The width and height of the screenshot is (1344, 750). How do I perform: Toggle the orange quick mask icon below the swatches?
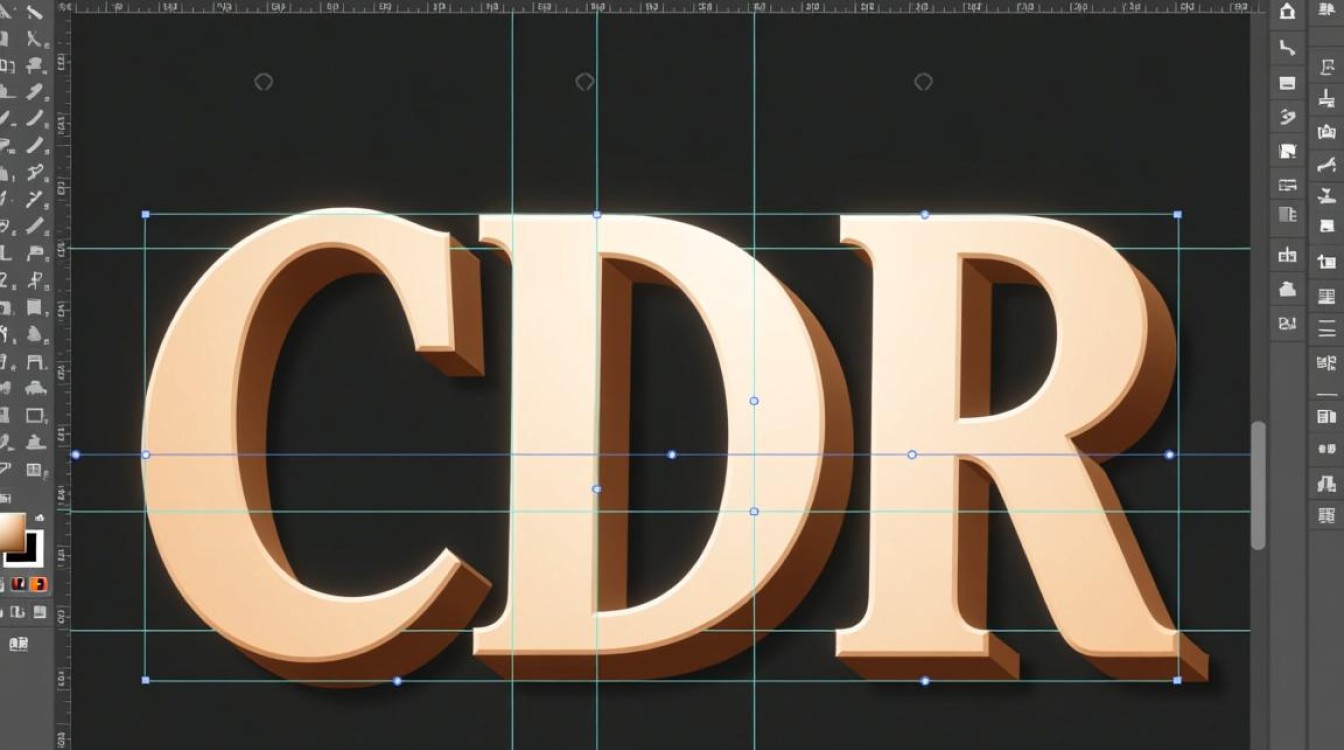[38, 583]
